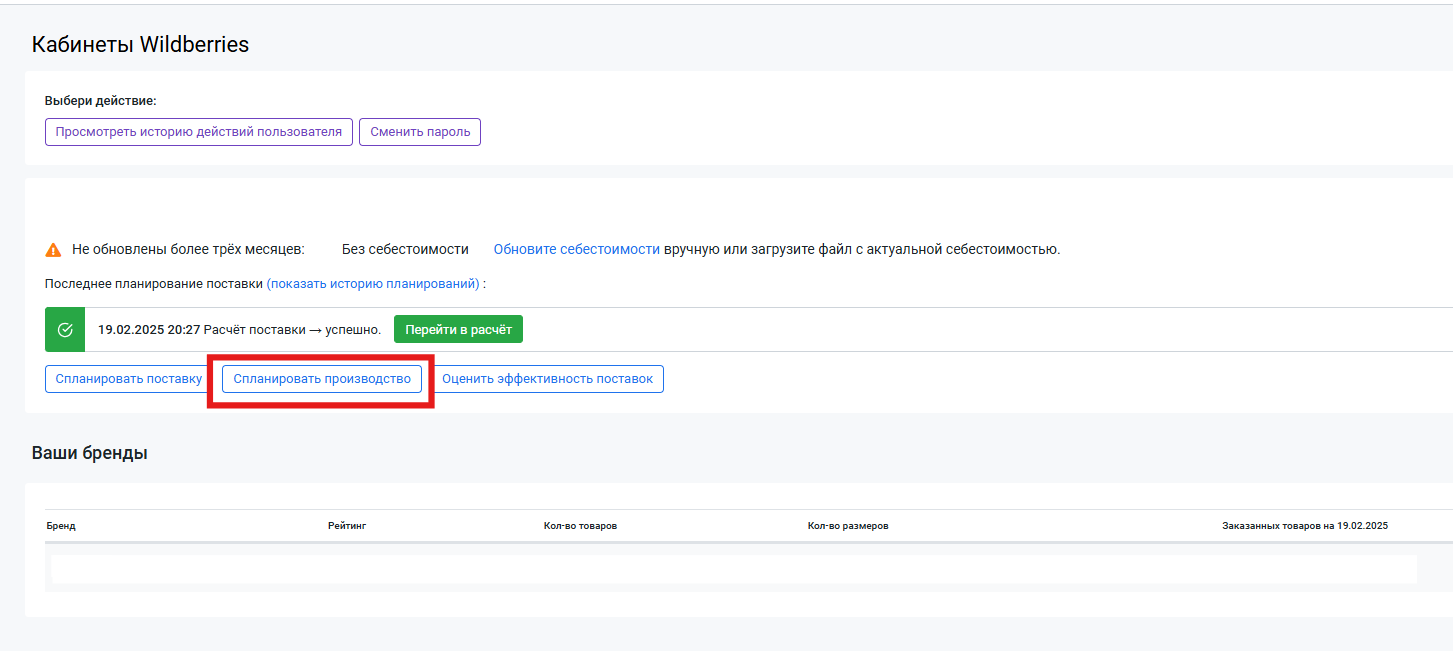Click the Кабинеты Wildberries heading

pyautogui.click(x=140, y=45)
